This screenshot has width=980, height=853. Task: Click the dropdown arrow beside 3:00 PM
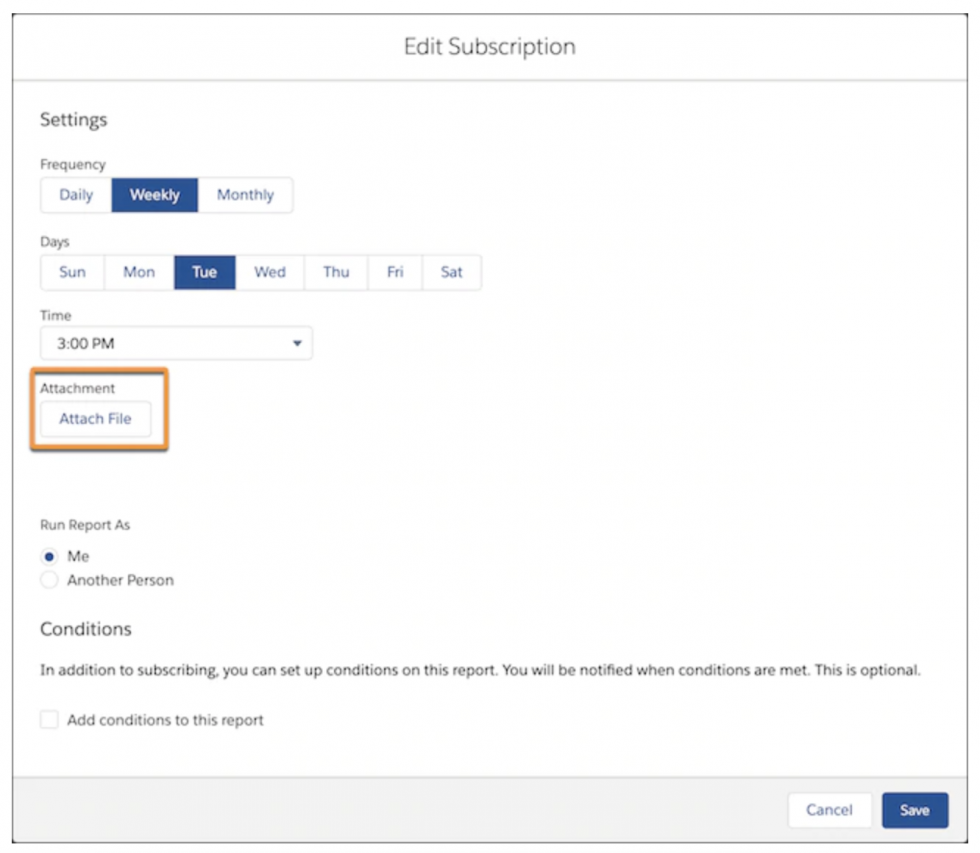[x=297, y=343]
